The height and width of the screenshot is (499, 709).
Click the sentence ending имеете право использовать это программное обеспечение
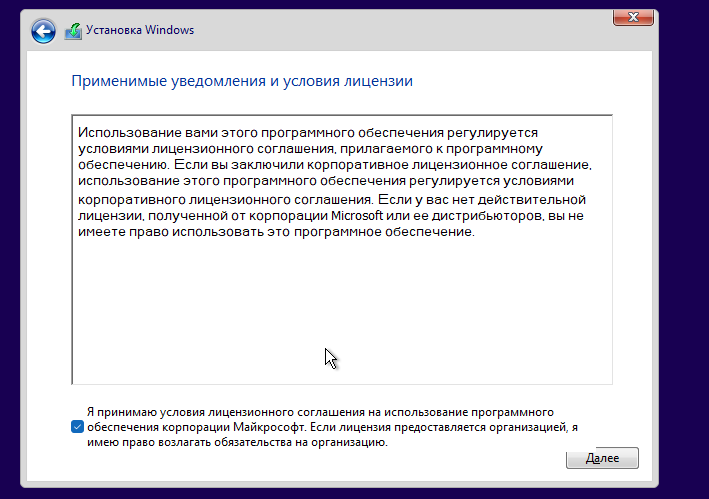click(276, 232)
